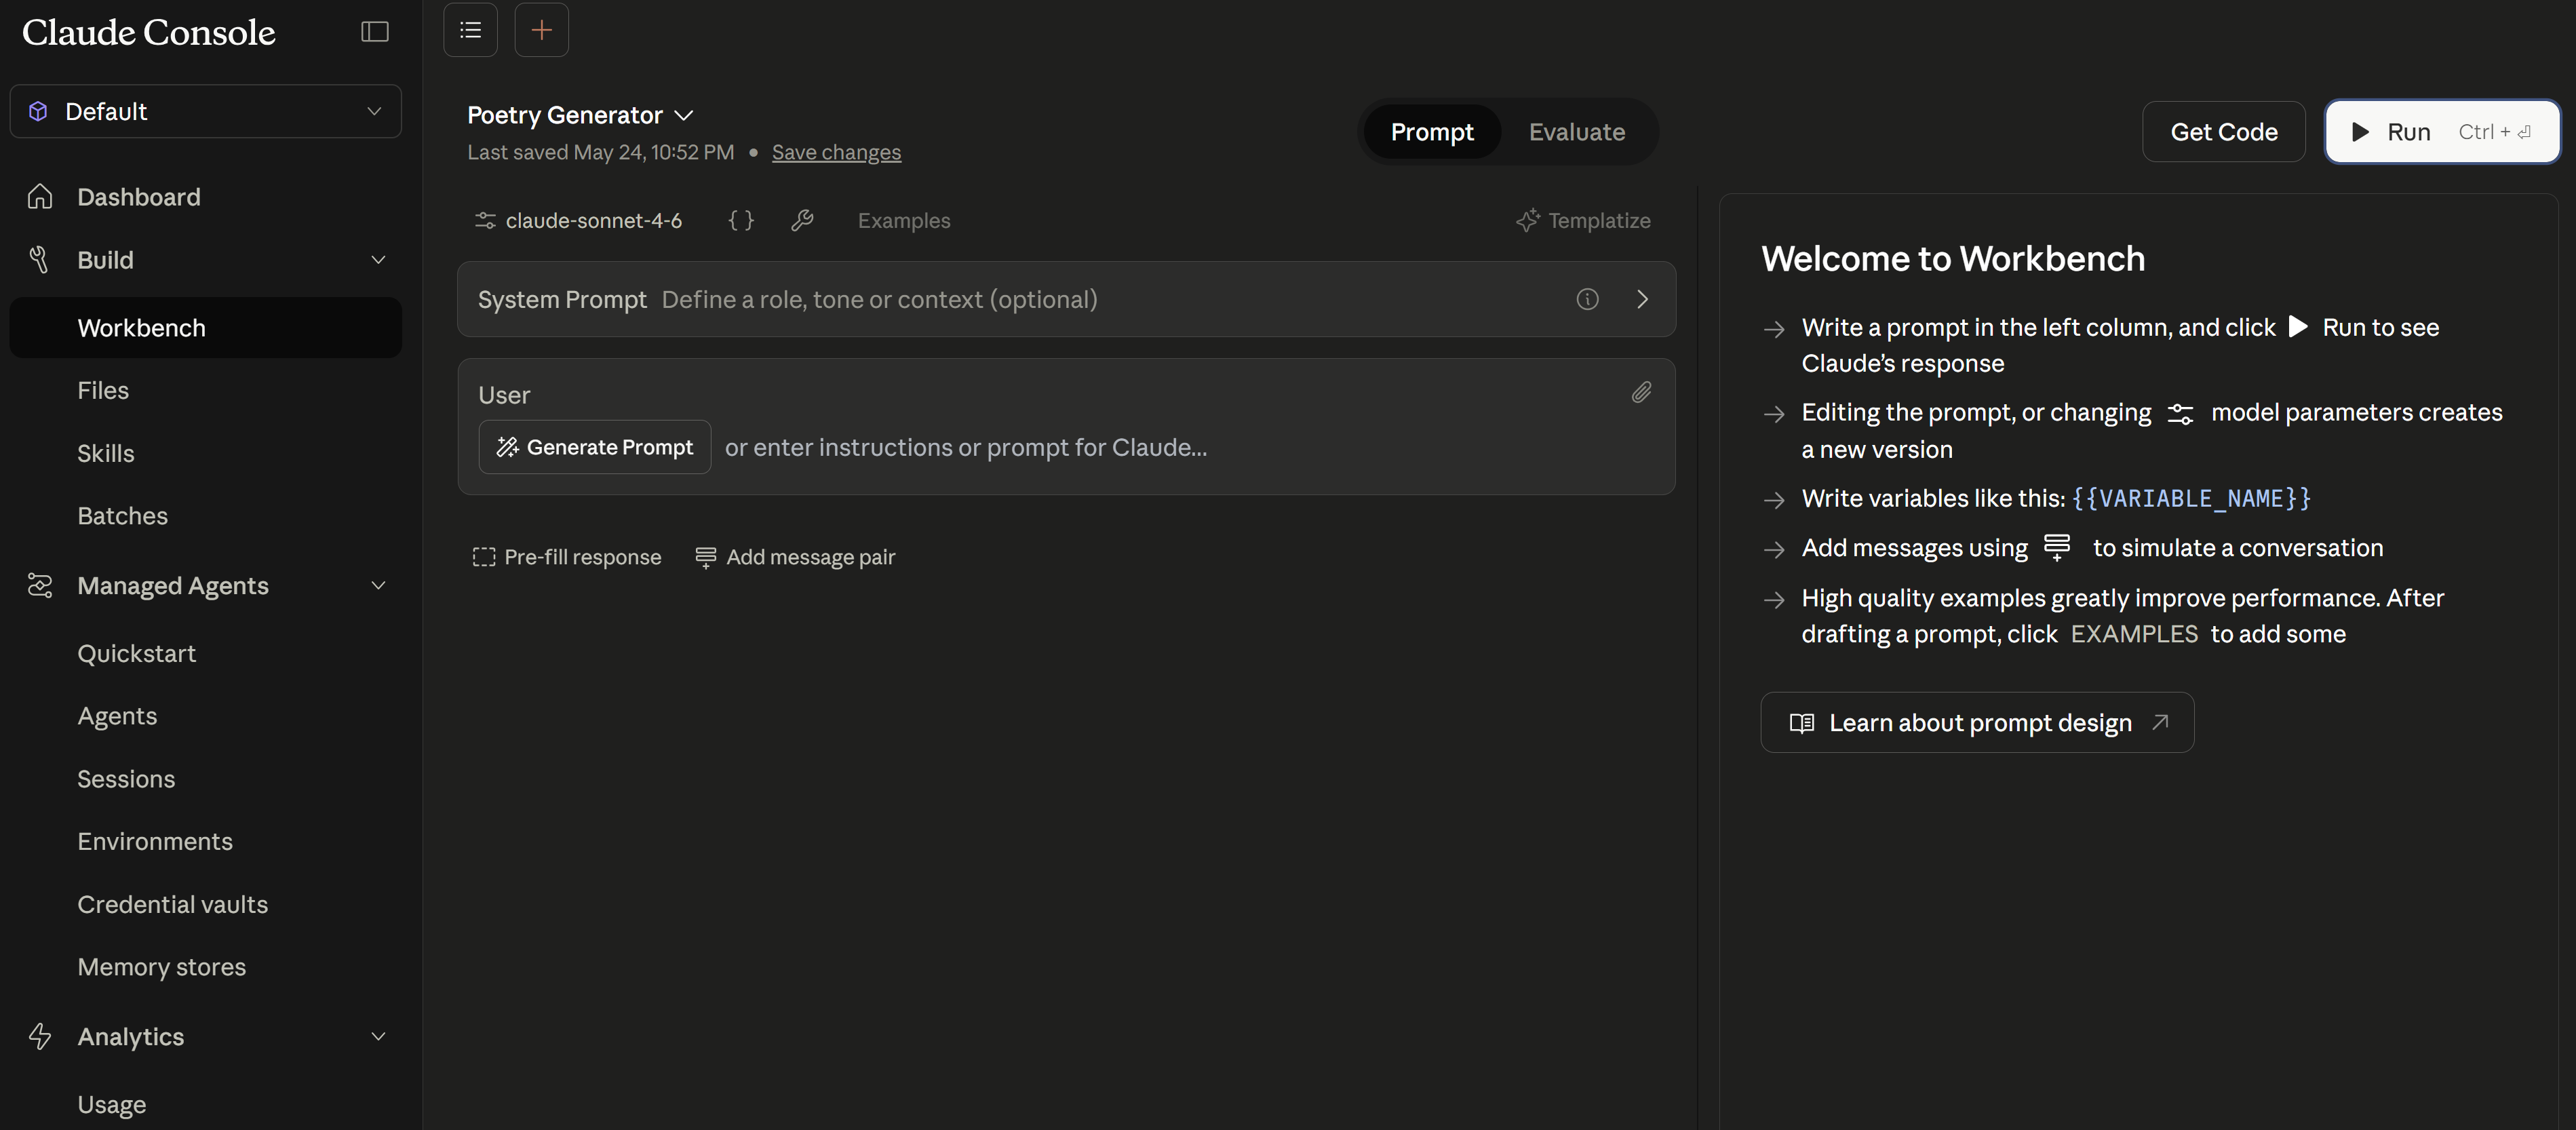This screenshot has height=1130, width=2576.
Task: Open Memory stores in sidebar
Action: [162, 967]
